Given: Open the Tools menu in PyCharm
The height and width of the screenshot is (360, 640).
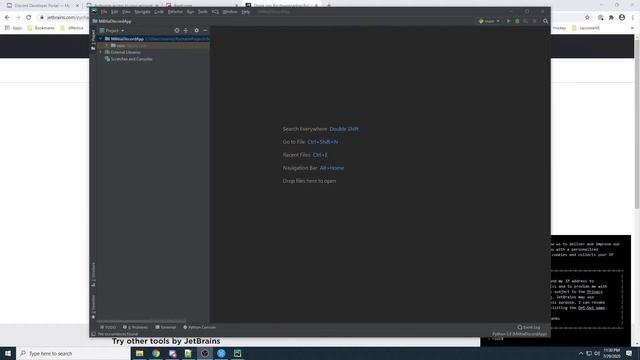Looking at the screenshot, I should [x=203, y=12].
